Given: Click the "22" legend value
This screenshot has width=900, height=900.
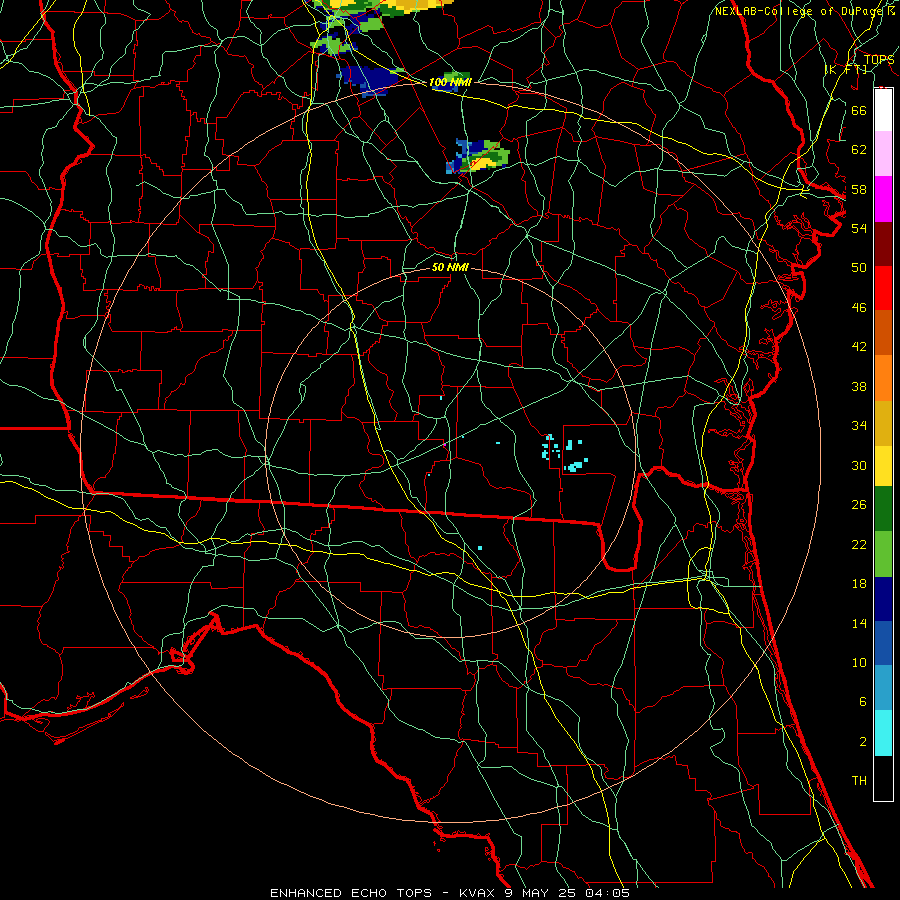Looking at the screenshot, I should [859, 544].
